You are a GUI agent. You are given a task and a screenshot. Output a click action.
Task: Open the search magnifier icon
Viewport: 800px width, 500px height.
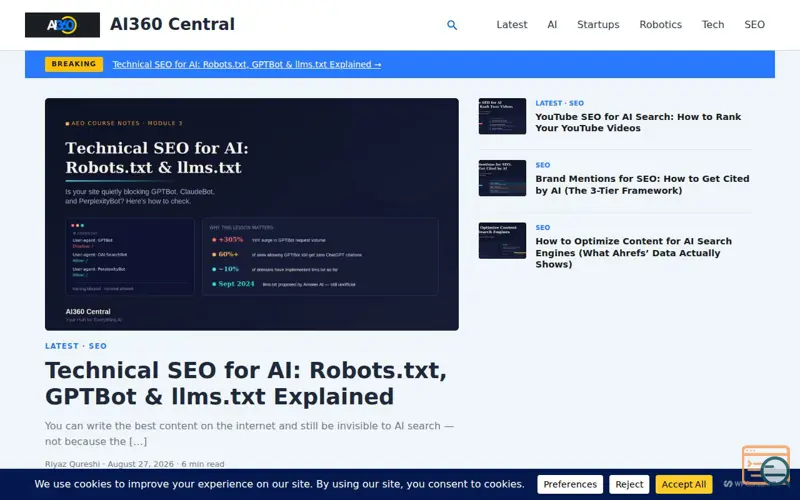point(452,25)
